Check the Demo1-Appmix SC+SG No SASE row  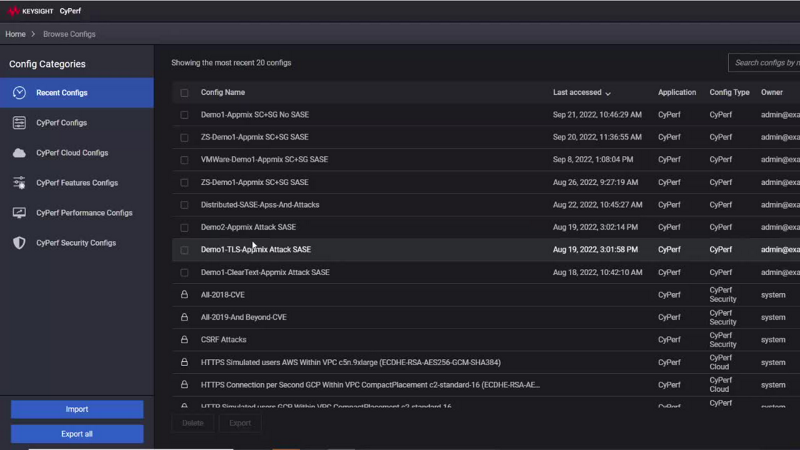[x=184, y=115]
